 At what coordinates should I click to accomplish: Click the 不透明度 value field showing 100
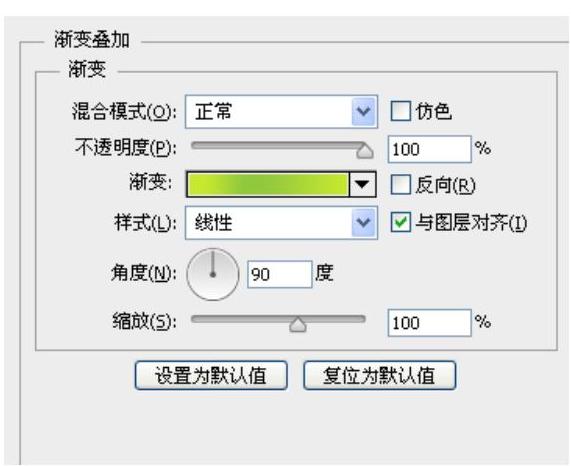point(430,149)
